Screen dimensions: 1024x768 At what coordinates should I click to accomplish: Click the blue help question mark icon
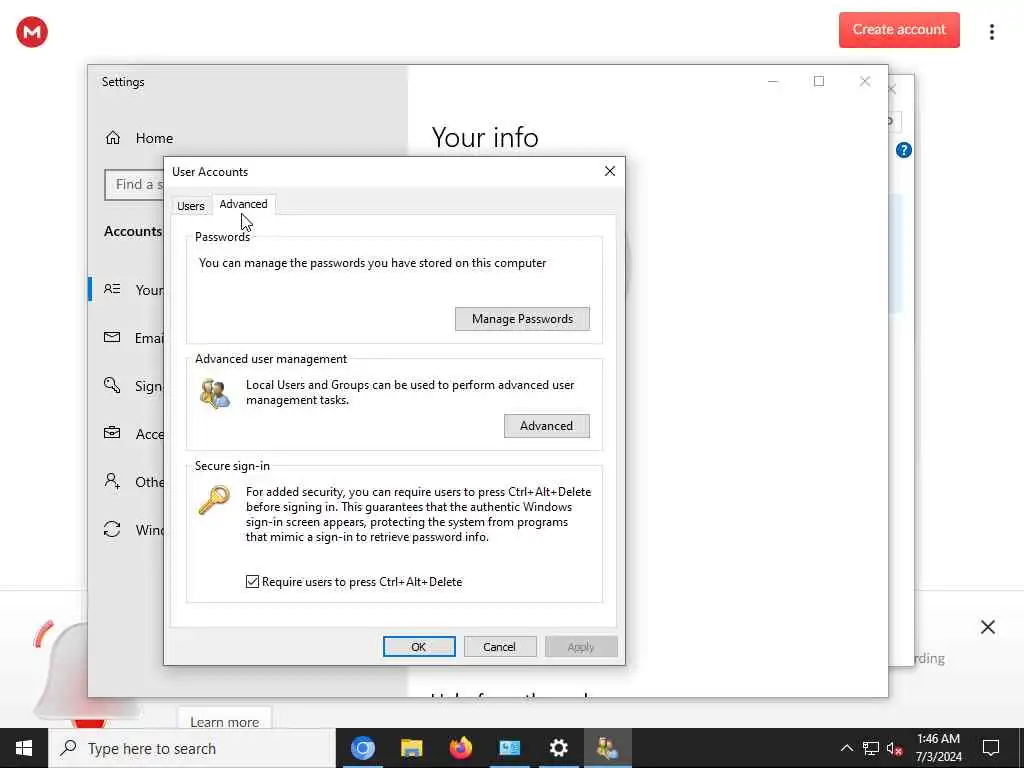coord(903,150)
